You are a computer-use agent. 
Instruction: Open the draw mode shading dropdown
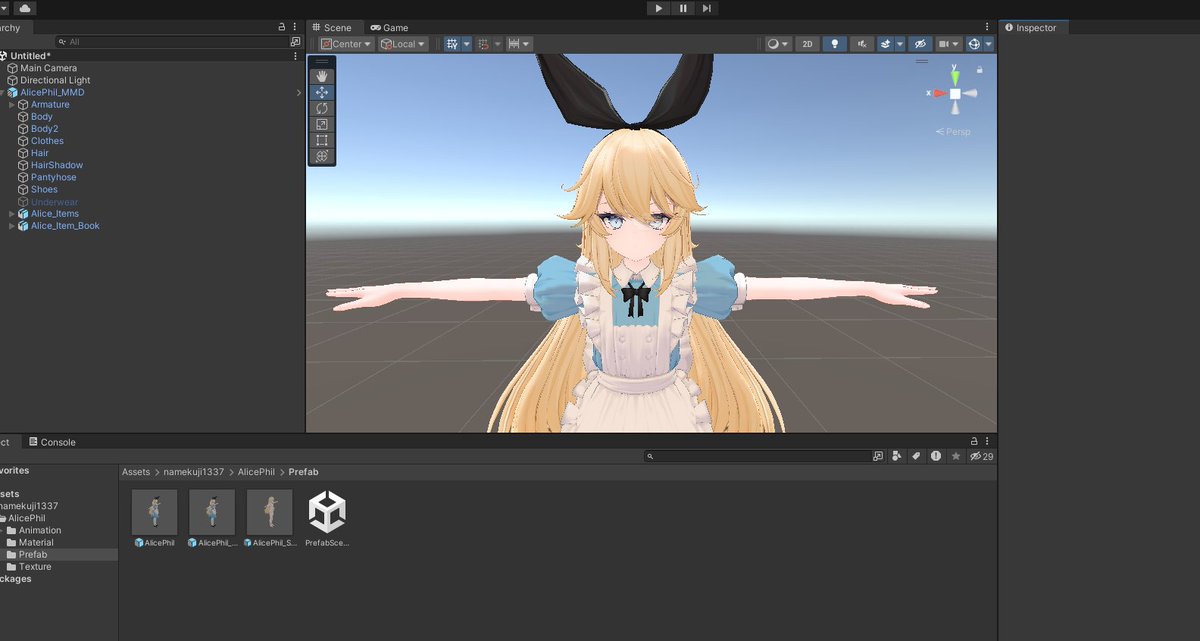pyautogui.click(x=778, y=44)
